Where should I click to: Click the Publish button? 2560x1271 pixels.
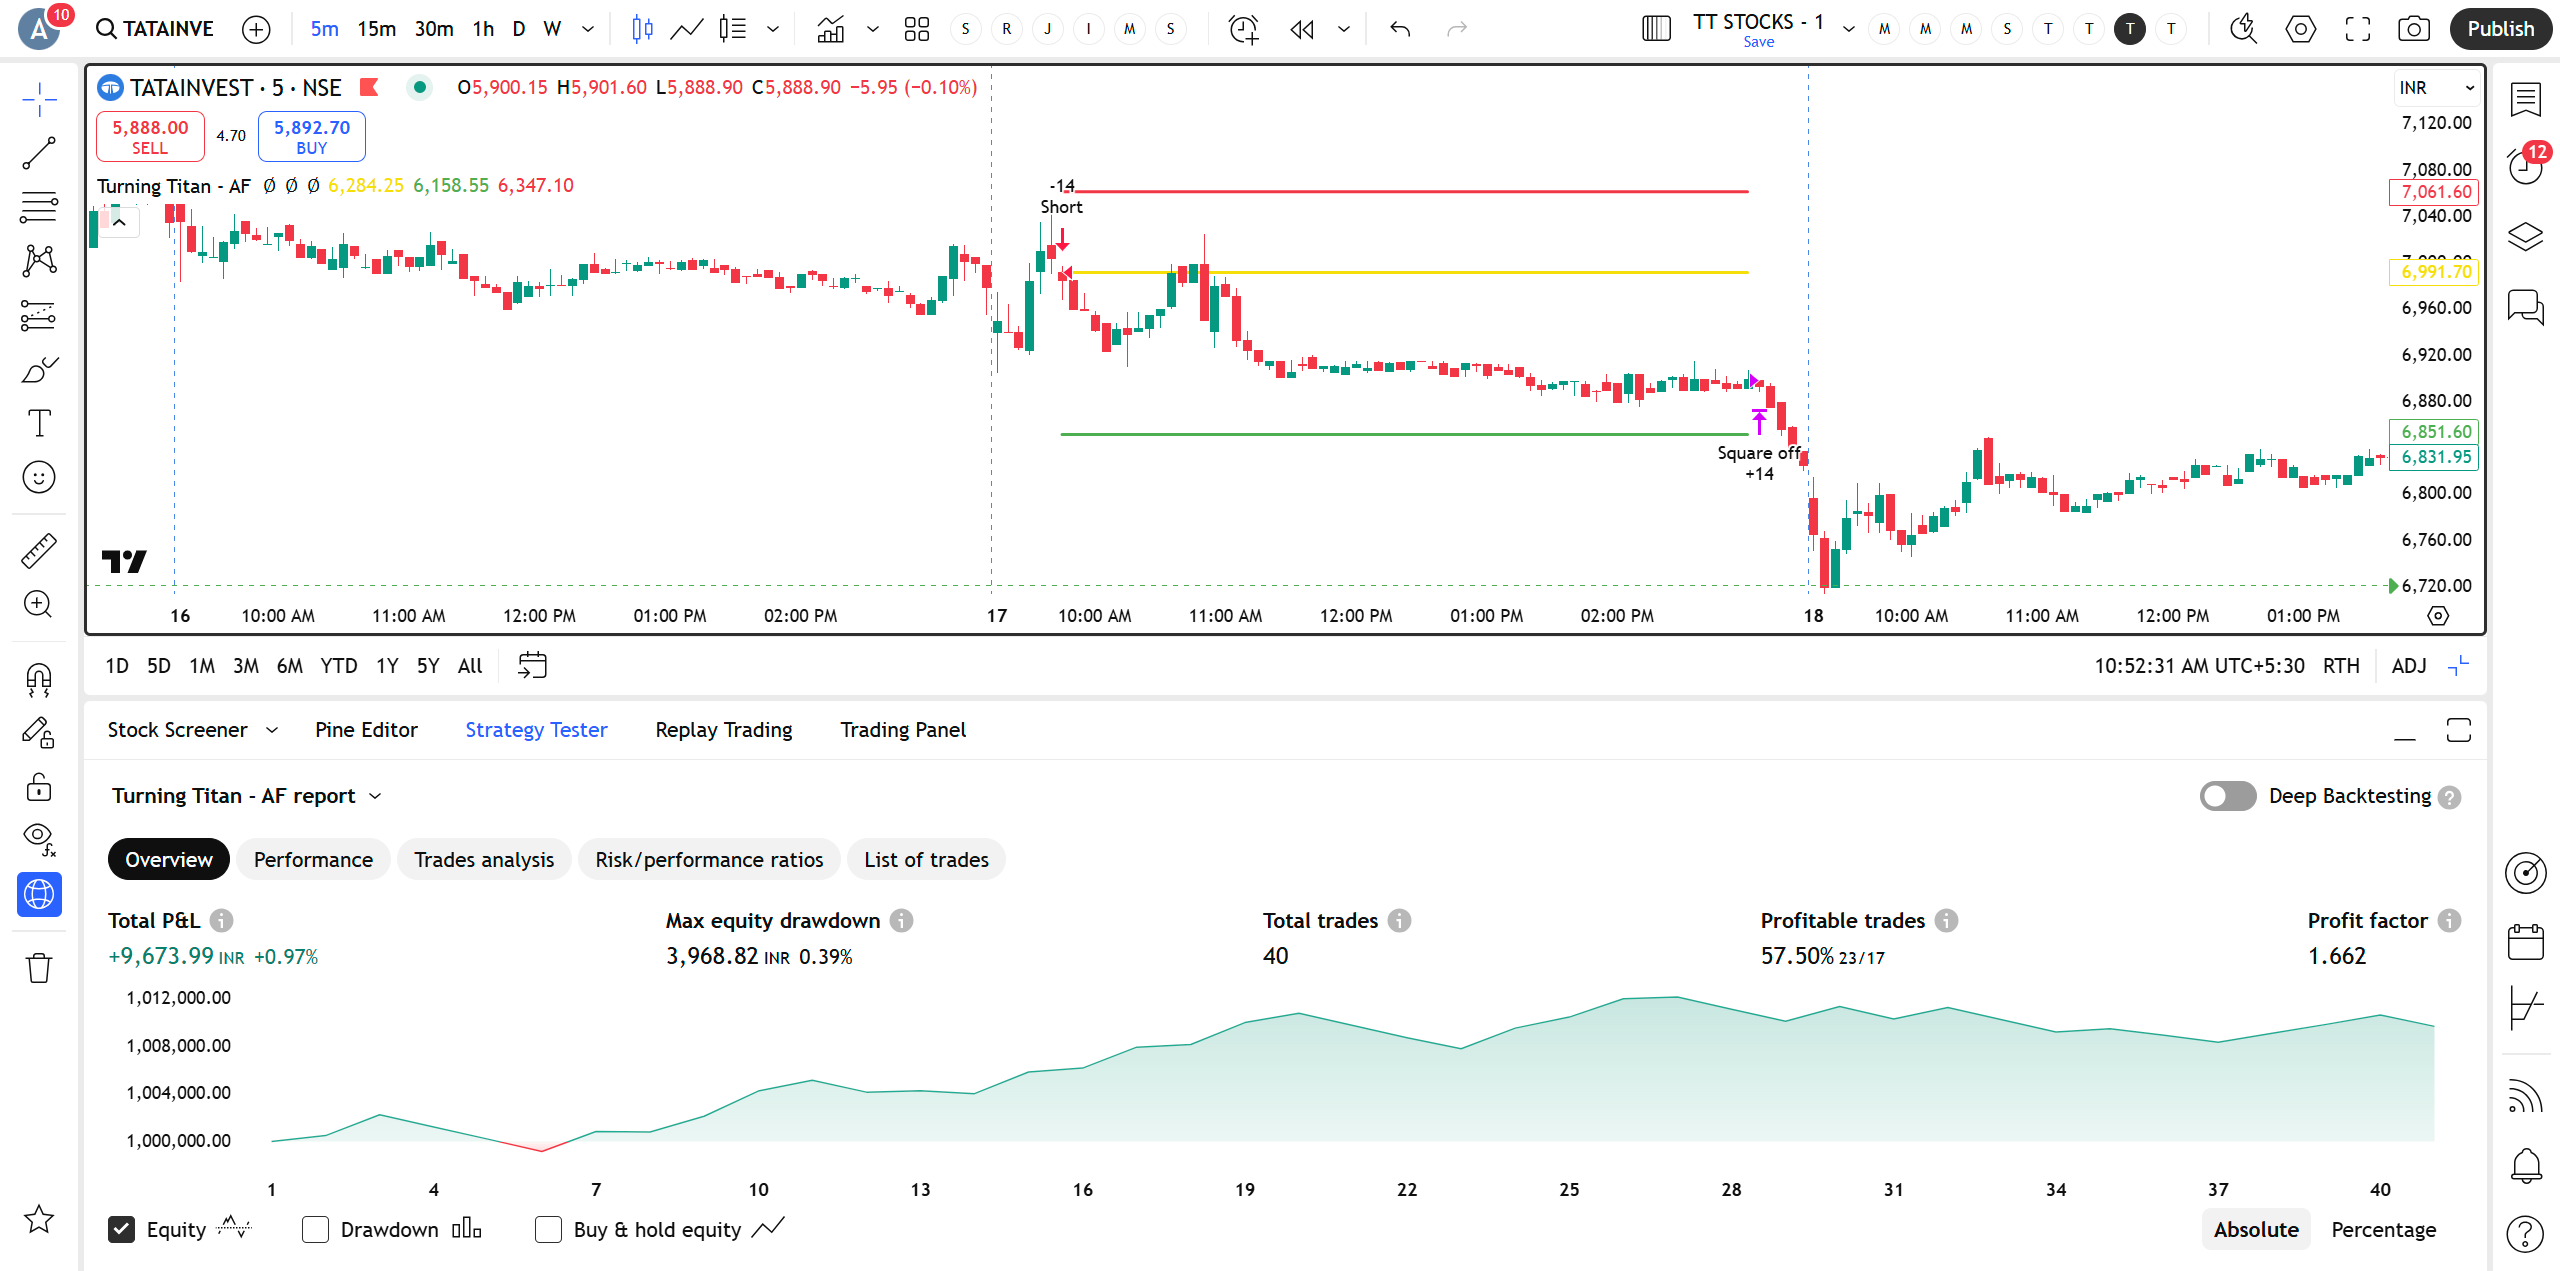click(2499, 29)
